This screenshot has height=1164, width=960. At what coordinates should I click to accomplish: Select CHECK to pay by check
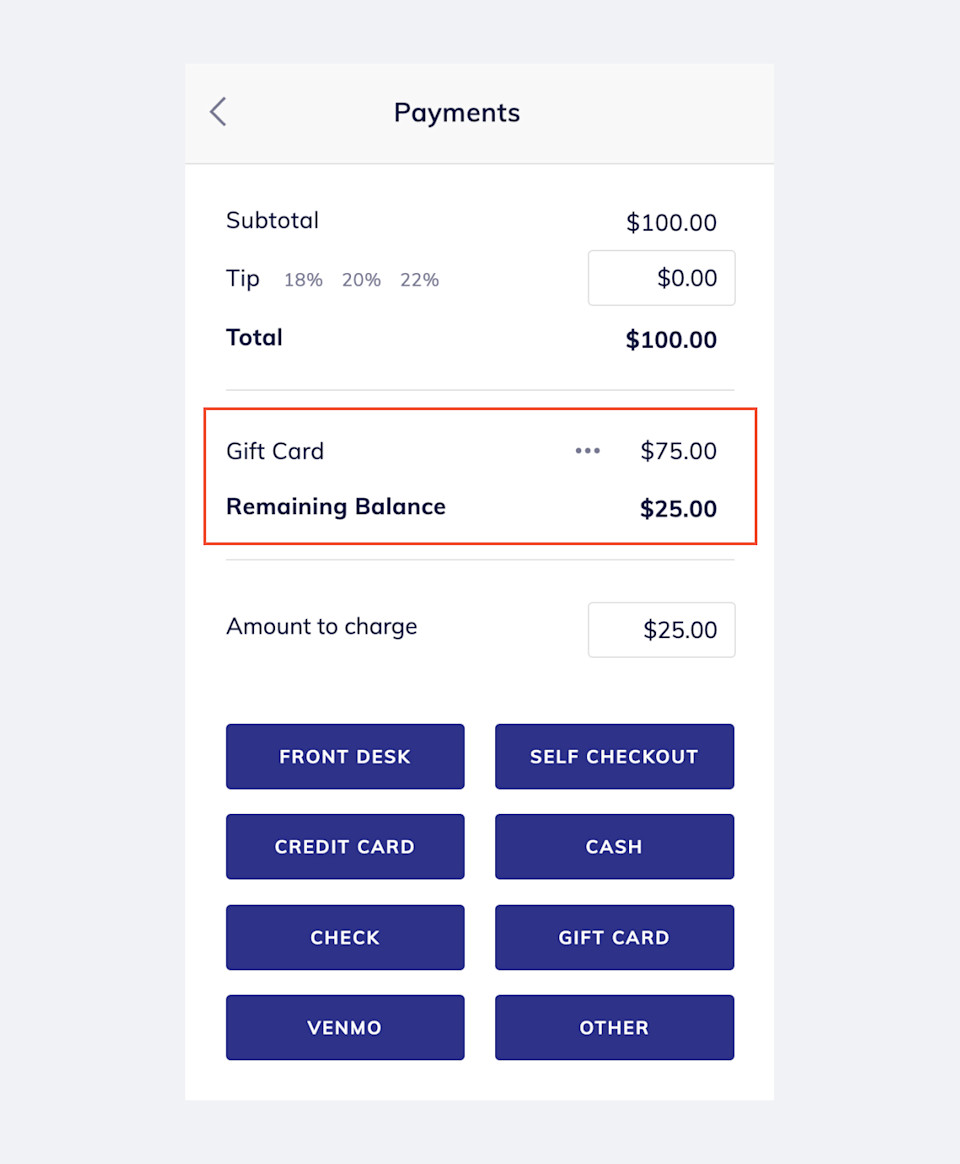(x=345, y=938)
